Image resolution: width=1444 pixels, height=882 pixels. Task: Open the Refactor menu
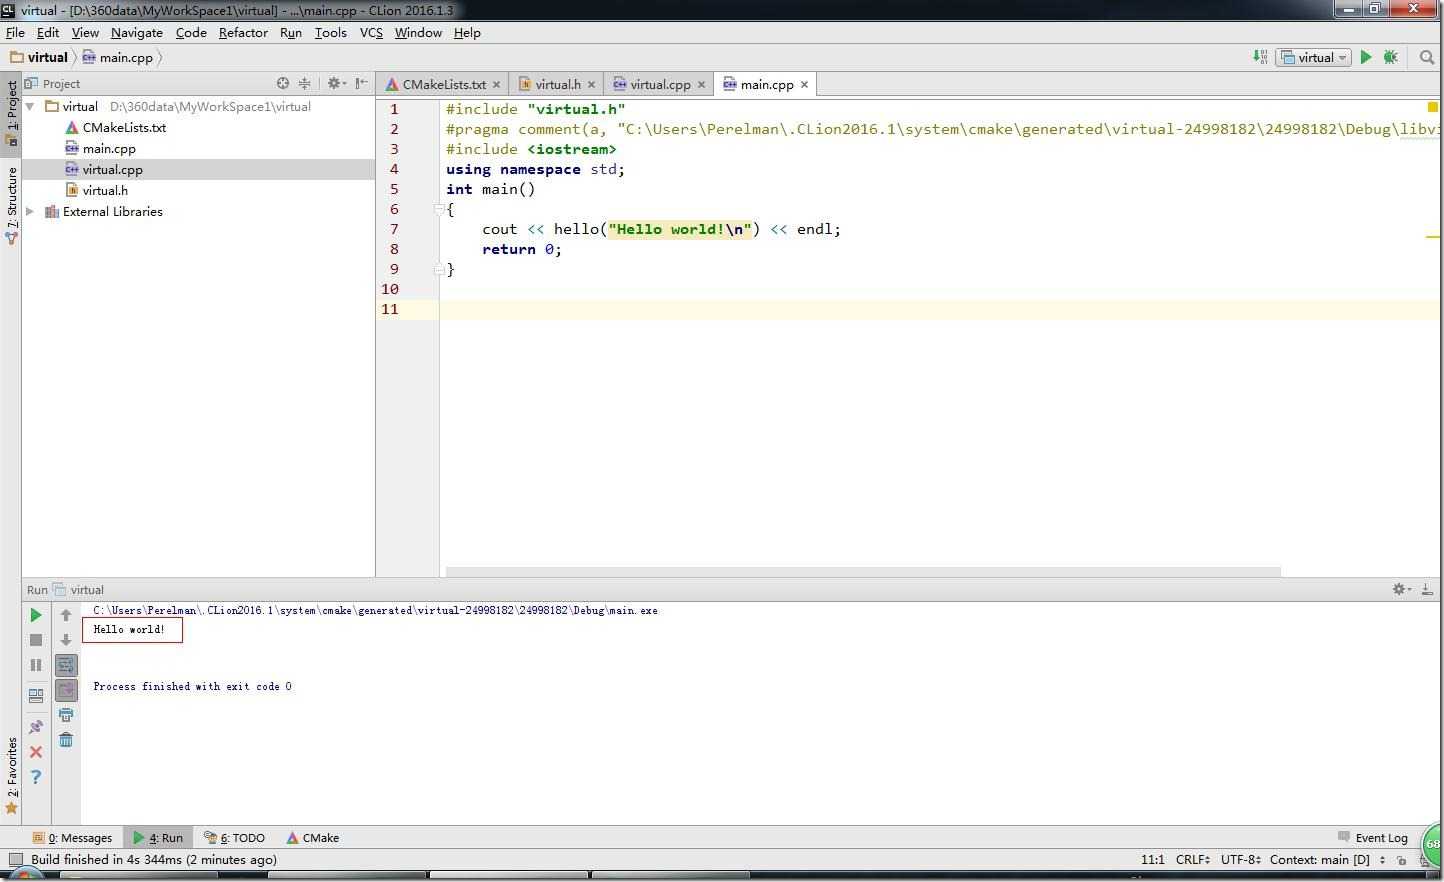243,32
